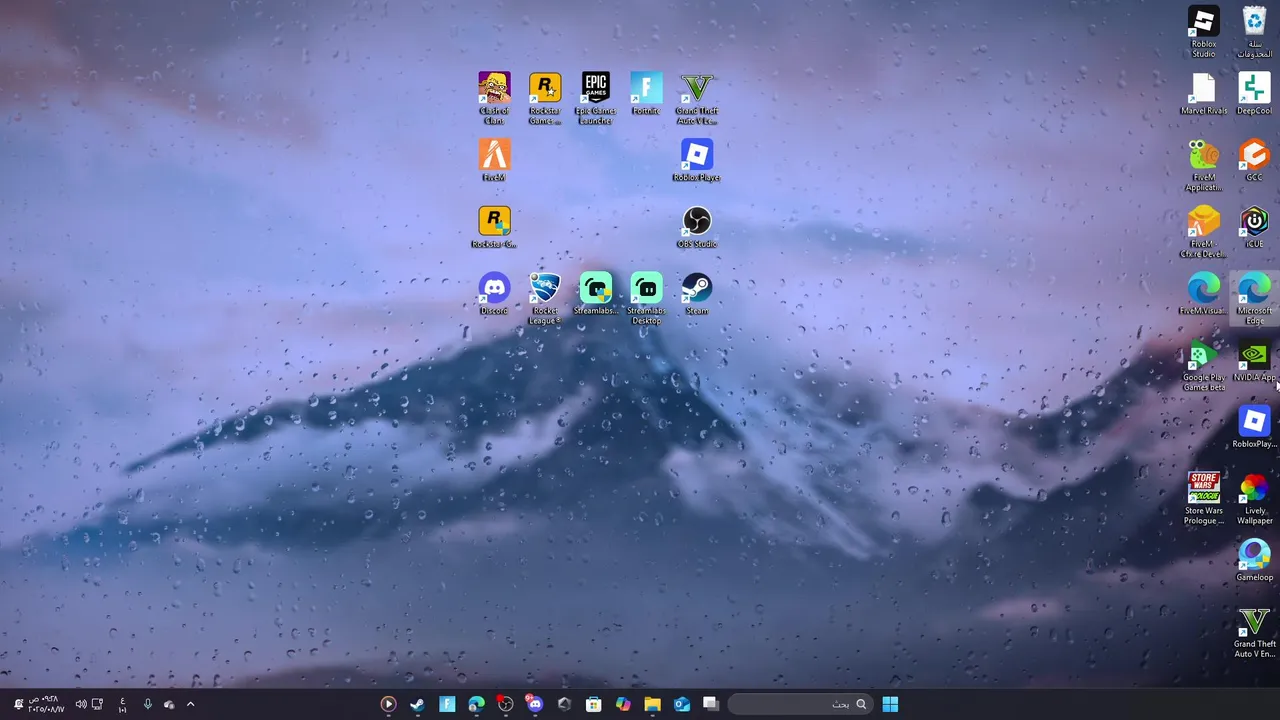Image resolution: width=1280 pixels, height=720 pixels.
Task: Open Microsoft Store from the taskbar
Action: tap(593, 704)
